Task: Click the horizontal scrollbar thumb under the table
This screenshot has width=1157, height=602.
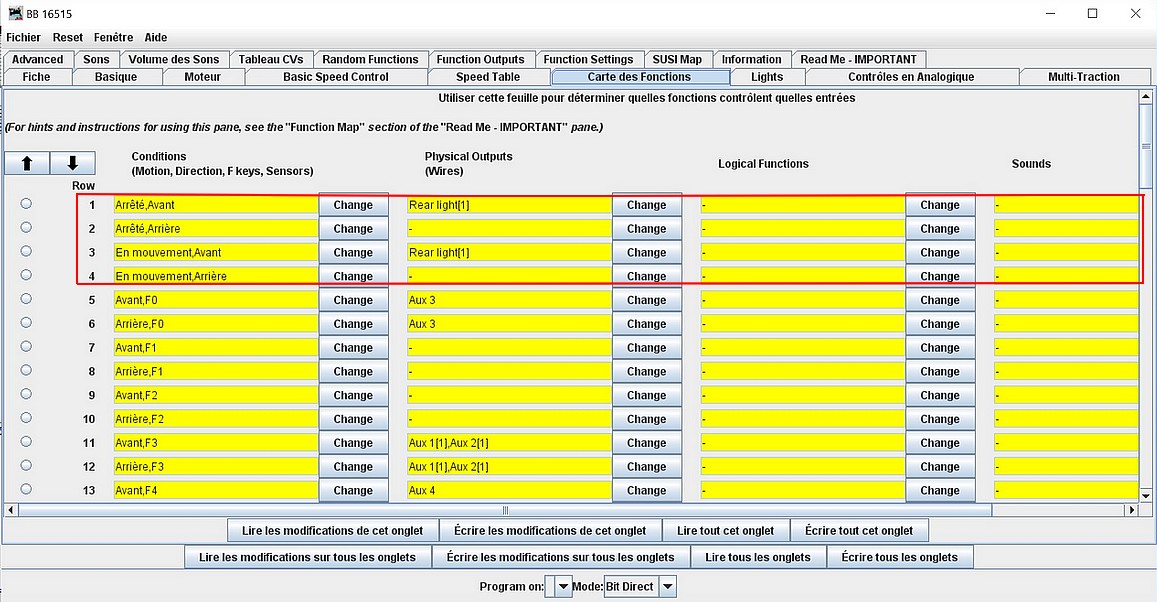Action: pyautogui.click(x=505, y=510)
